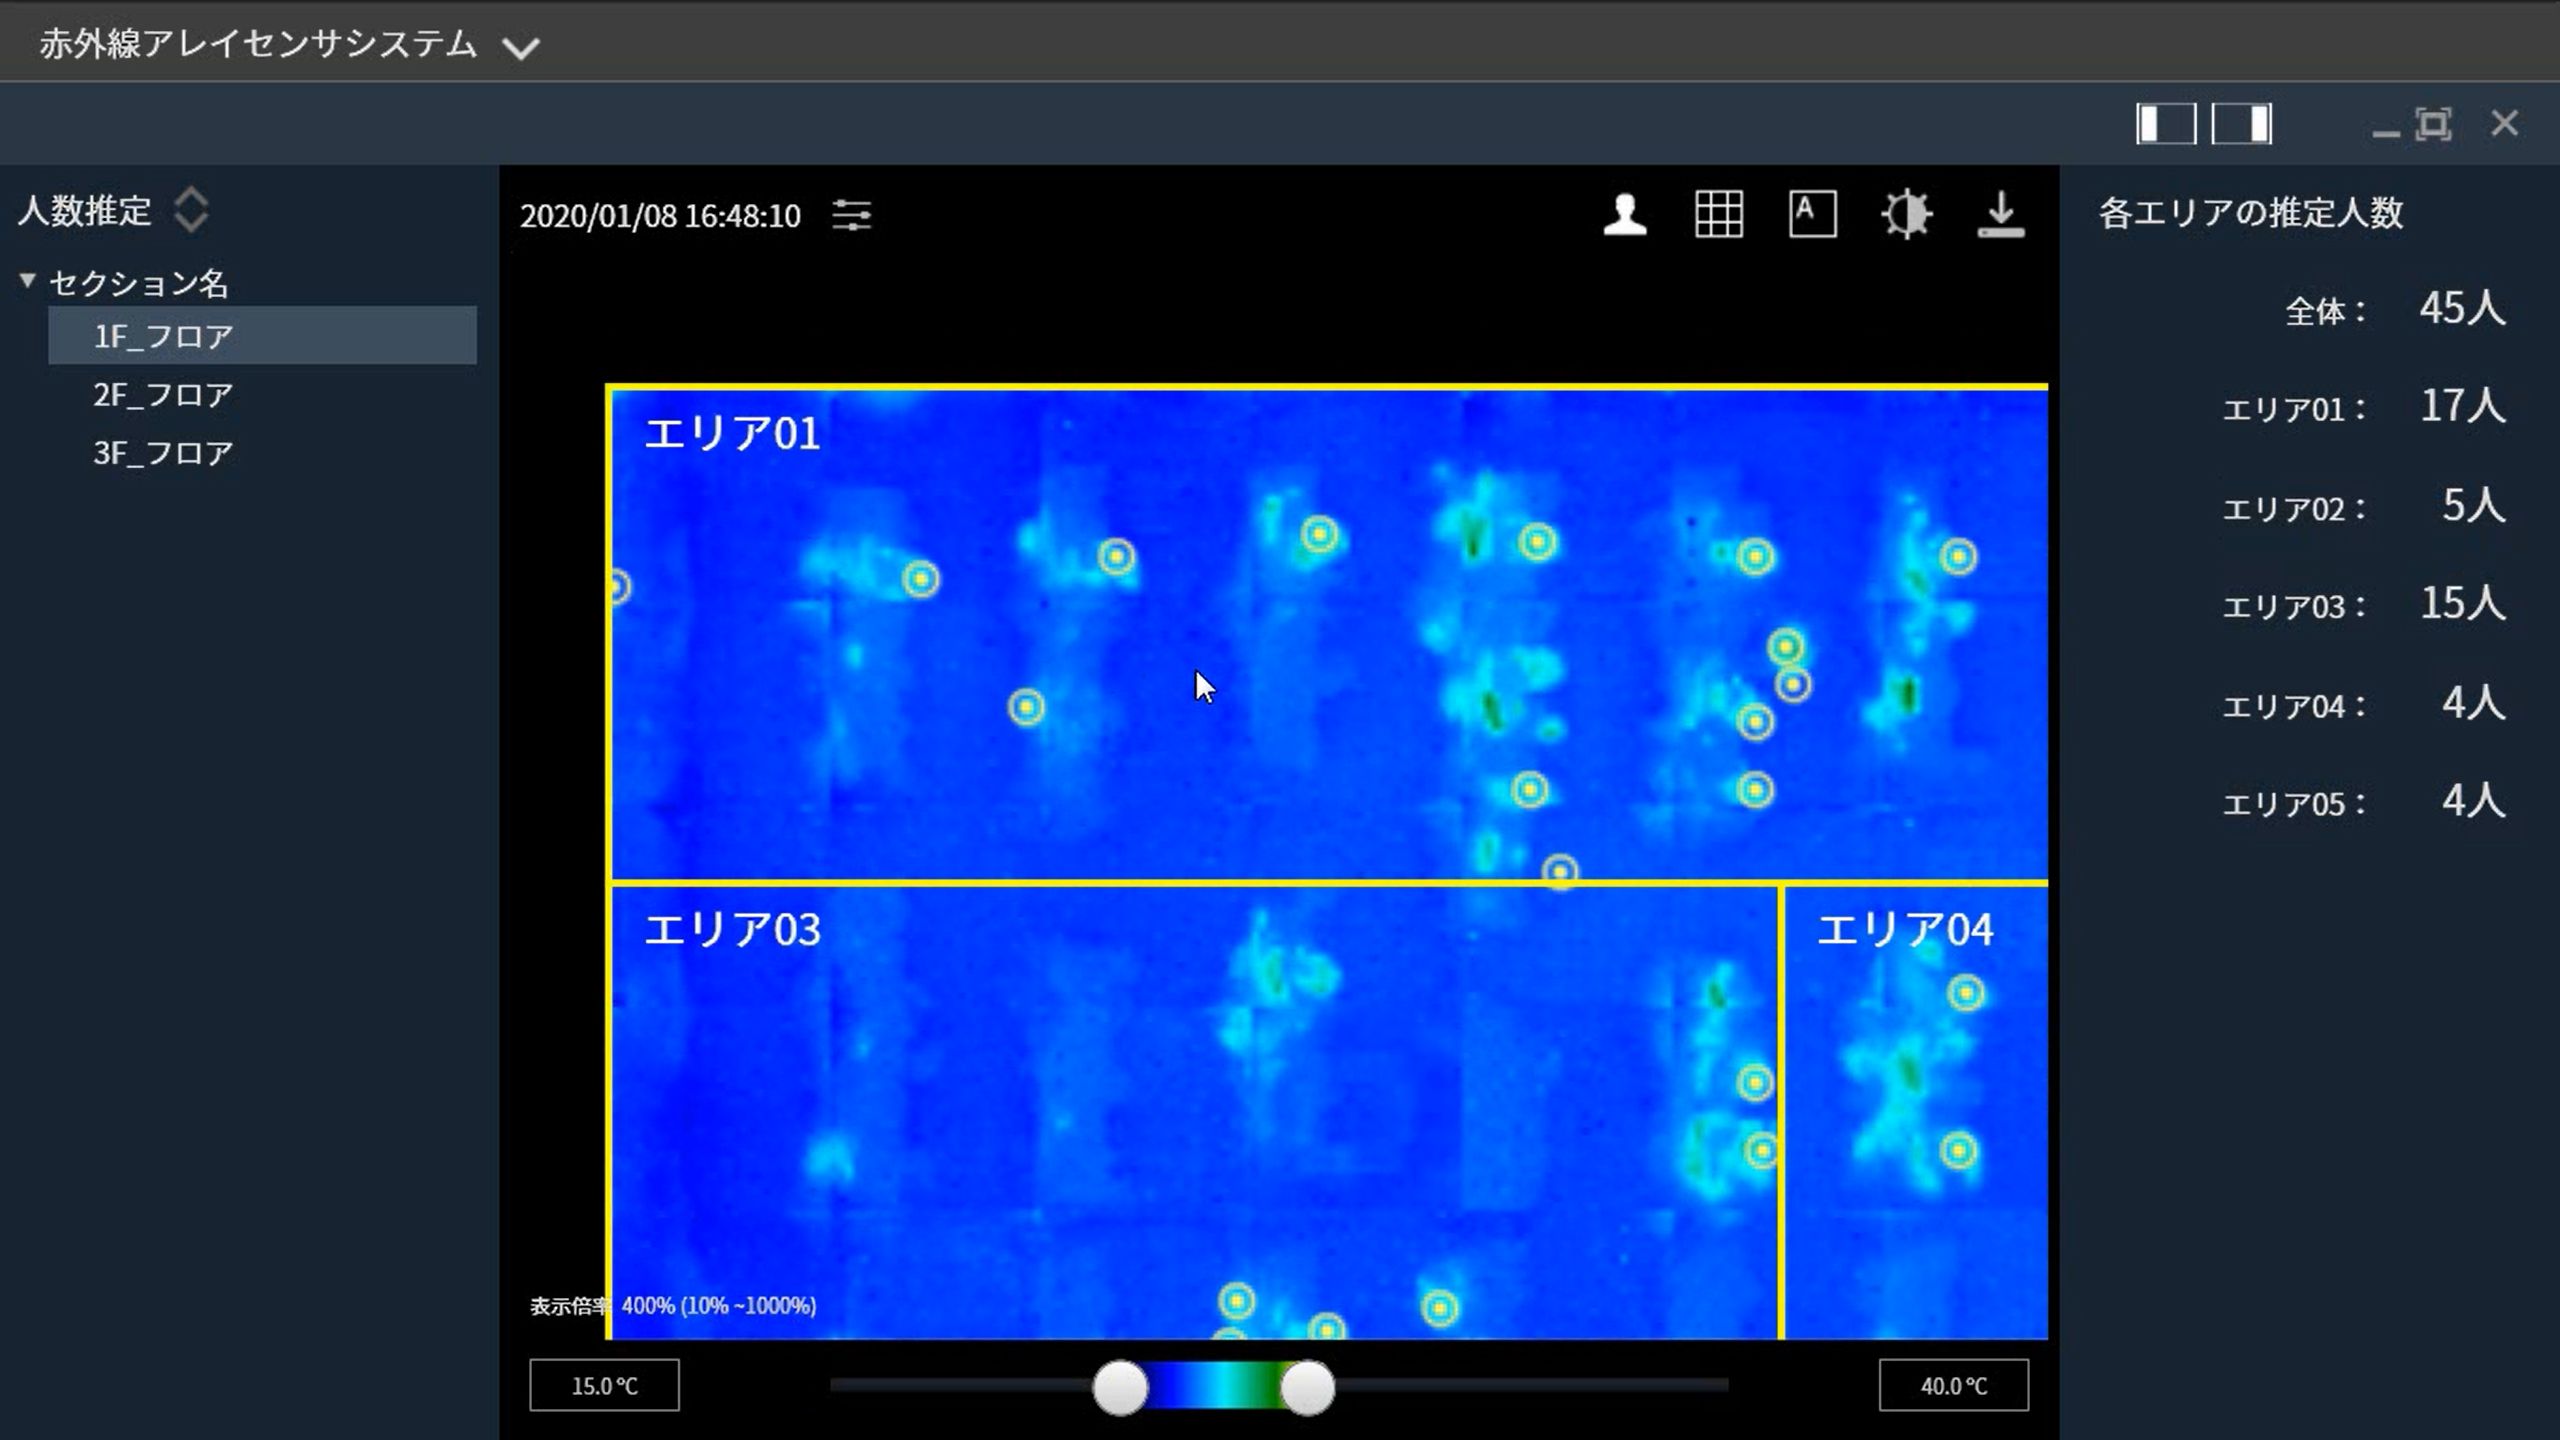Click the 40.0 ℃ maximum temperature field
2560x1440 pixels.
[x=1953, y=1385]
